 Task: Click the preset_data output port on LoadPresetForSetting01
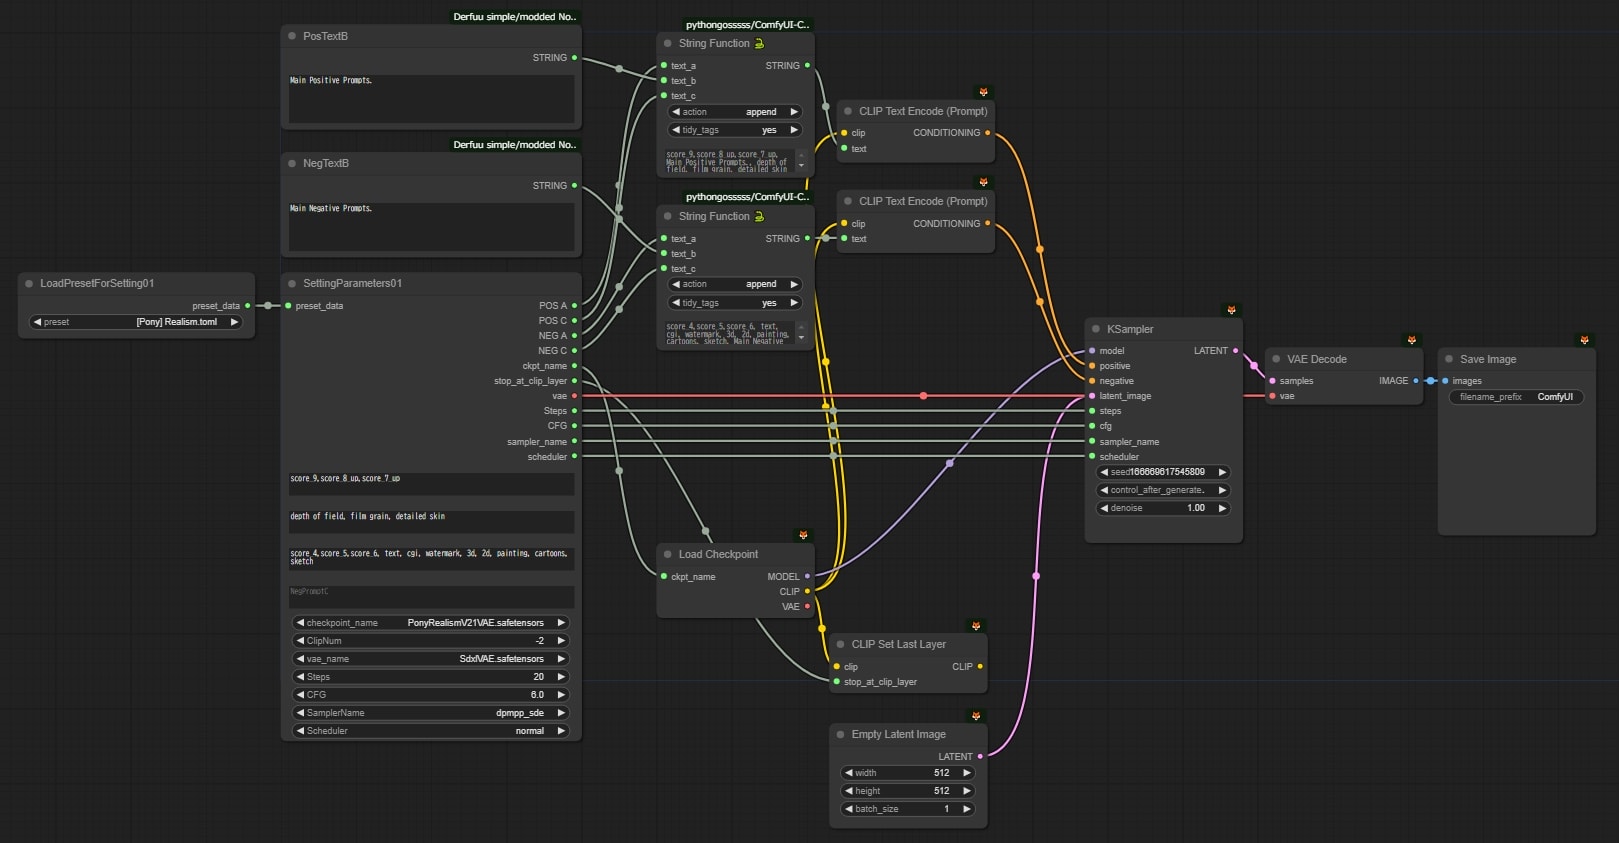[x=247, y=306]
